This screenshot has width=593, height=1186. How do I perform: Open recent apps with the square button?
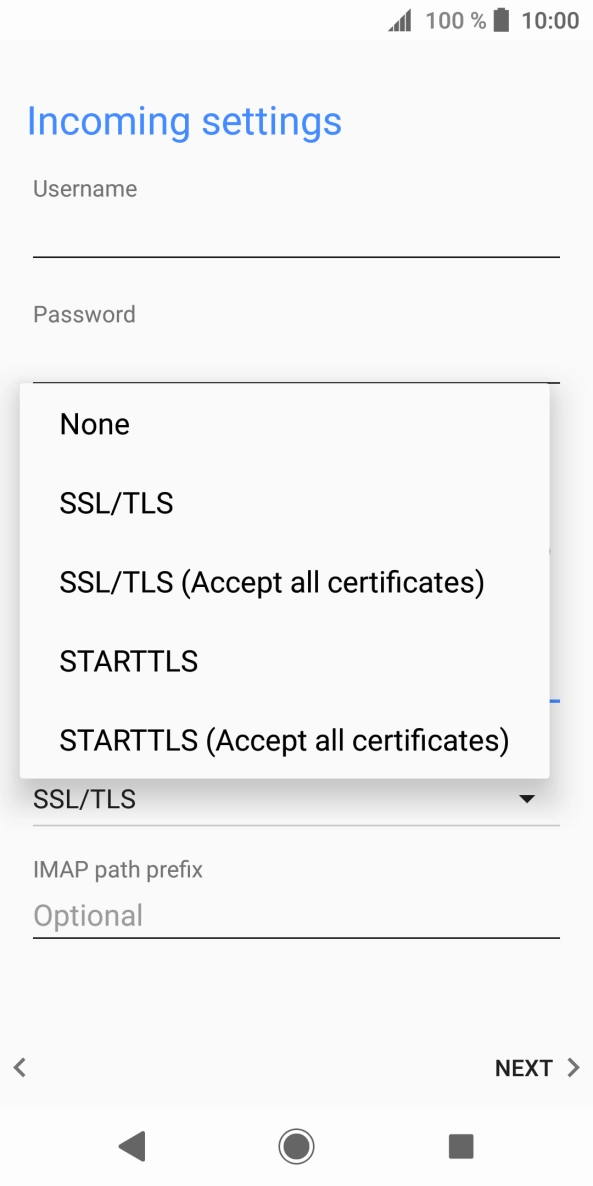click(461, 1146)
